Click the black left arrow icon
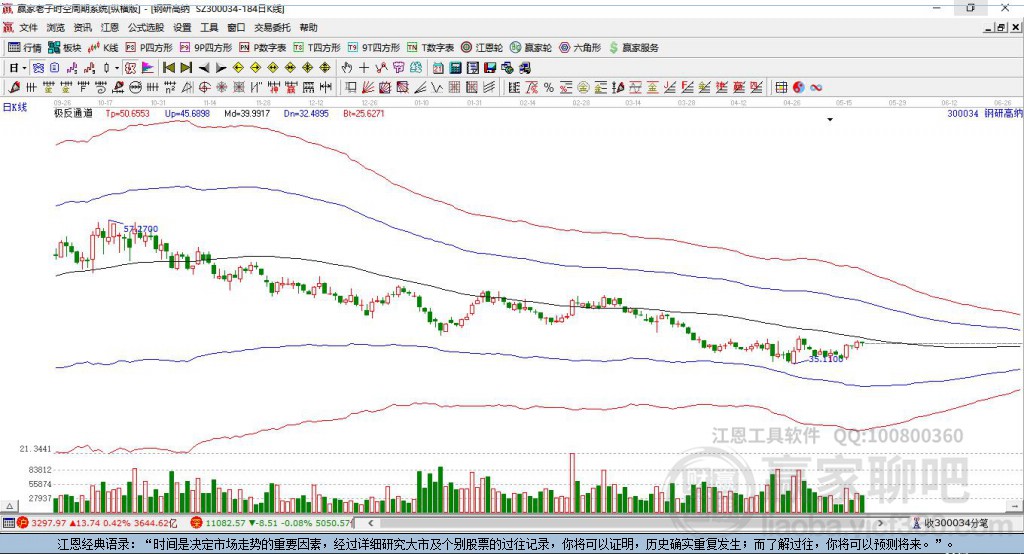1024x554 pixels. pyautogui.click(x=204, y=68)
